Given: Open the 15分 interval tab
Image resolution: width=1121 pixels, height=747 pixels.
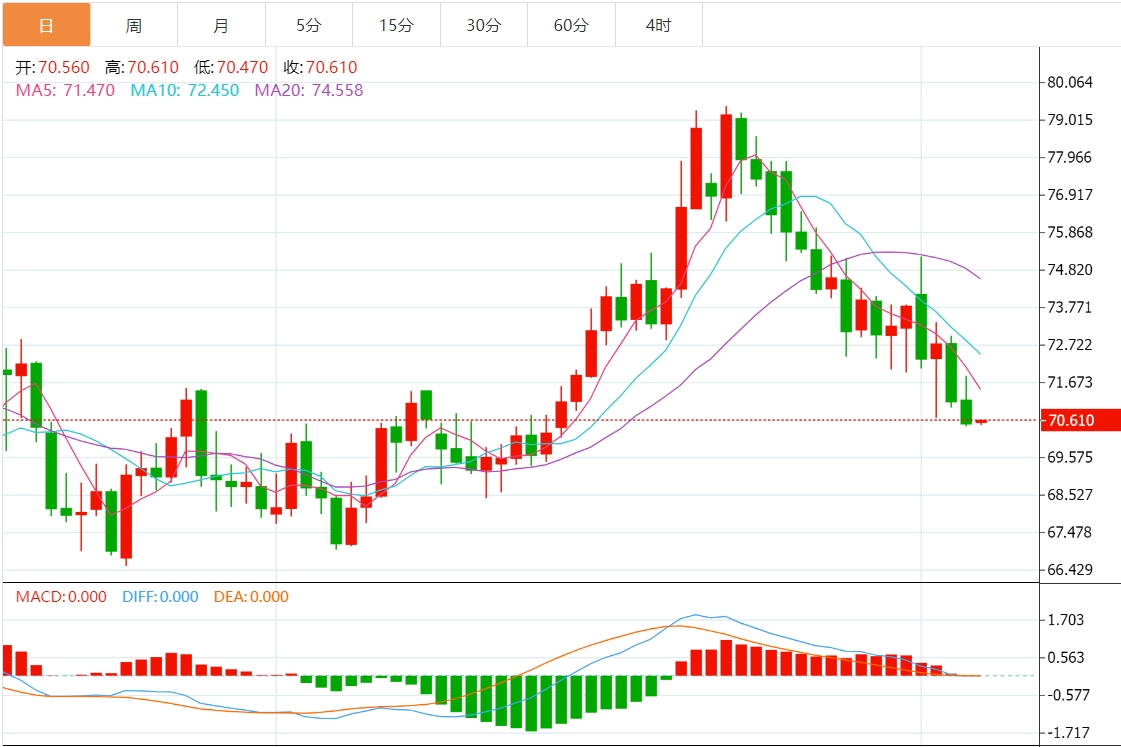Looking at the screenshot, I should pyautogui.click(x=396, y=25).
